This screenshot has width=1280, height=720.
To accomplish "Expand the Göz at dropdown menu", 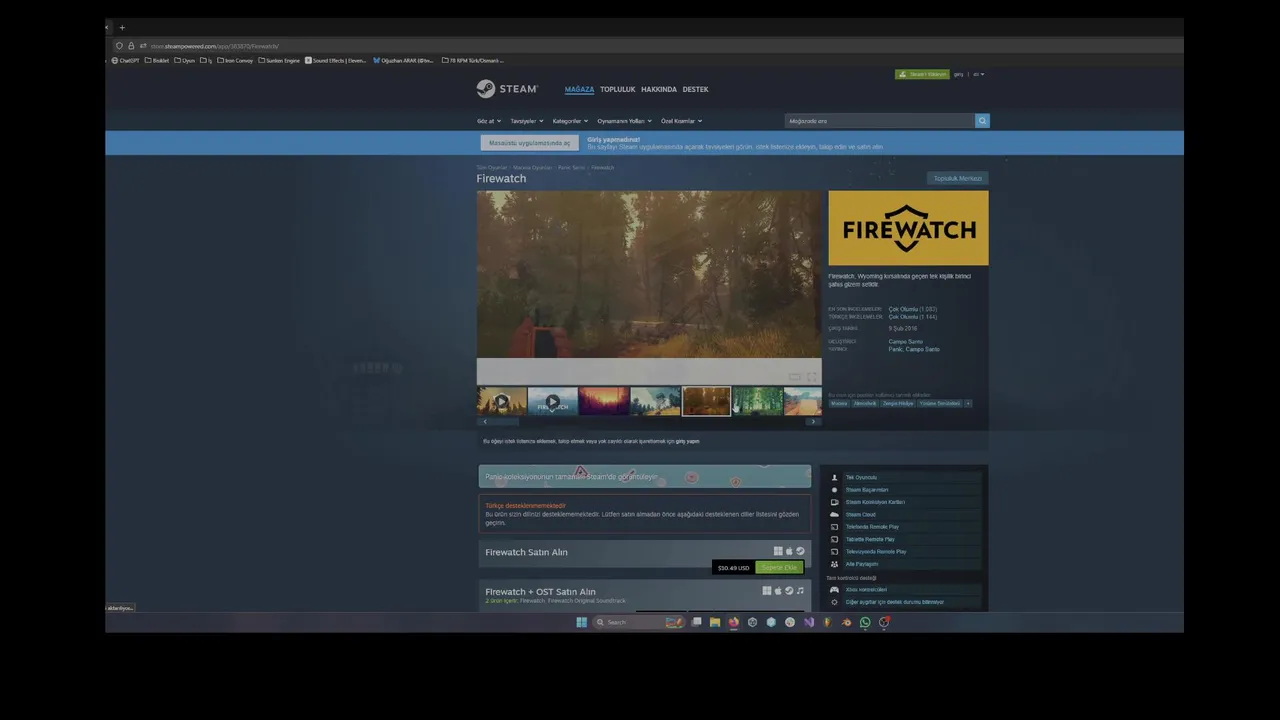I will pos(488,121).
